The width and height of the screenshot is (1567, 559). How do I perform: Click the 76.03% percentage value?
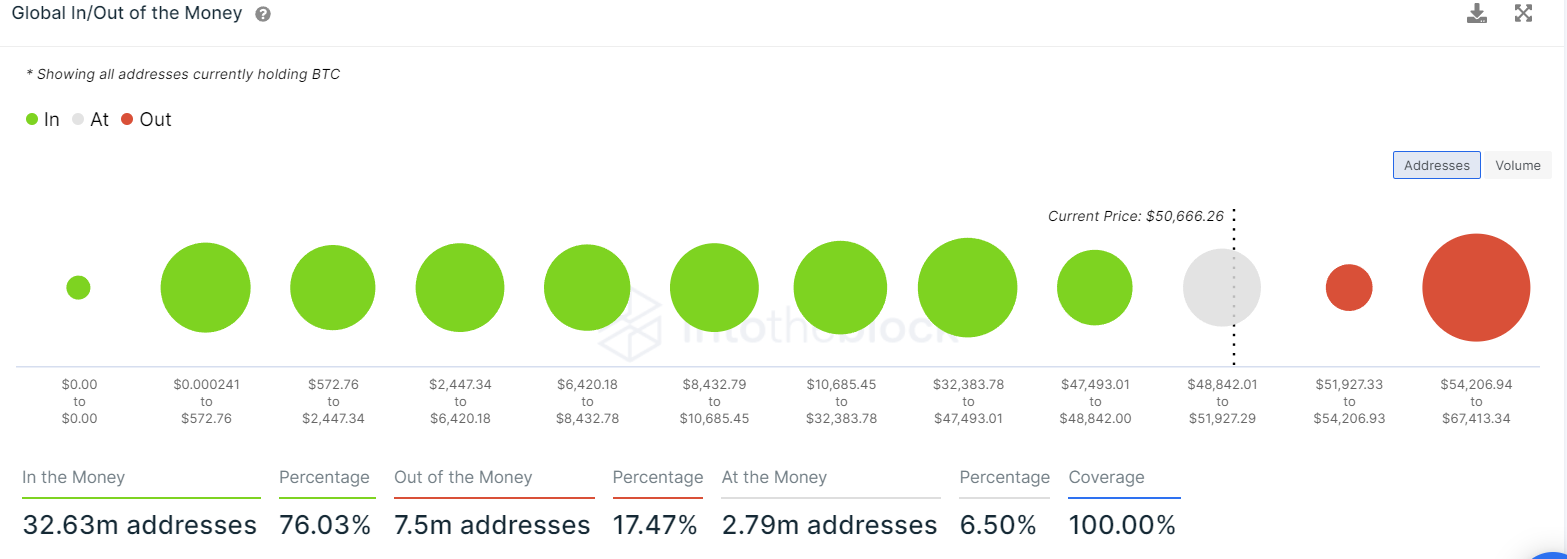tap(325, 525)
